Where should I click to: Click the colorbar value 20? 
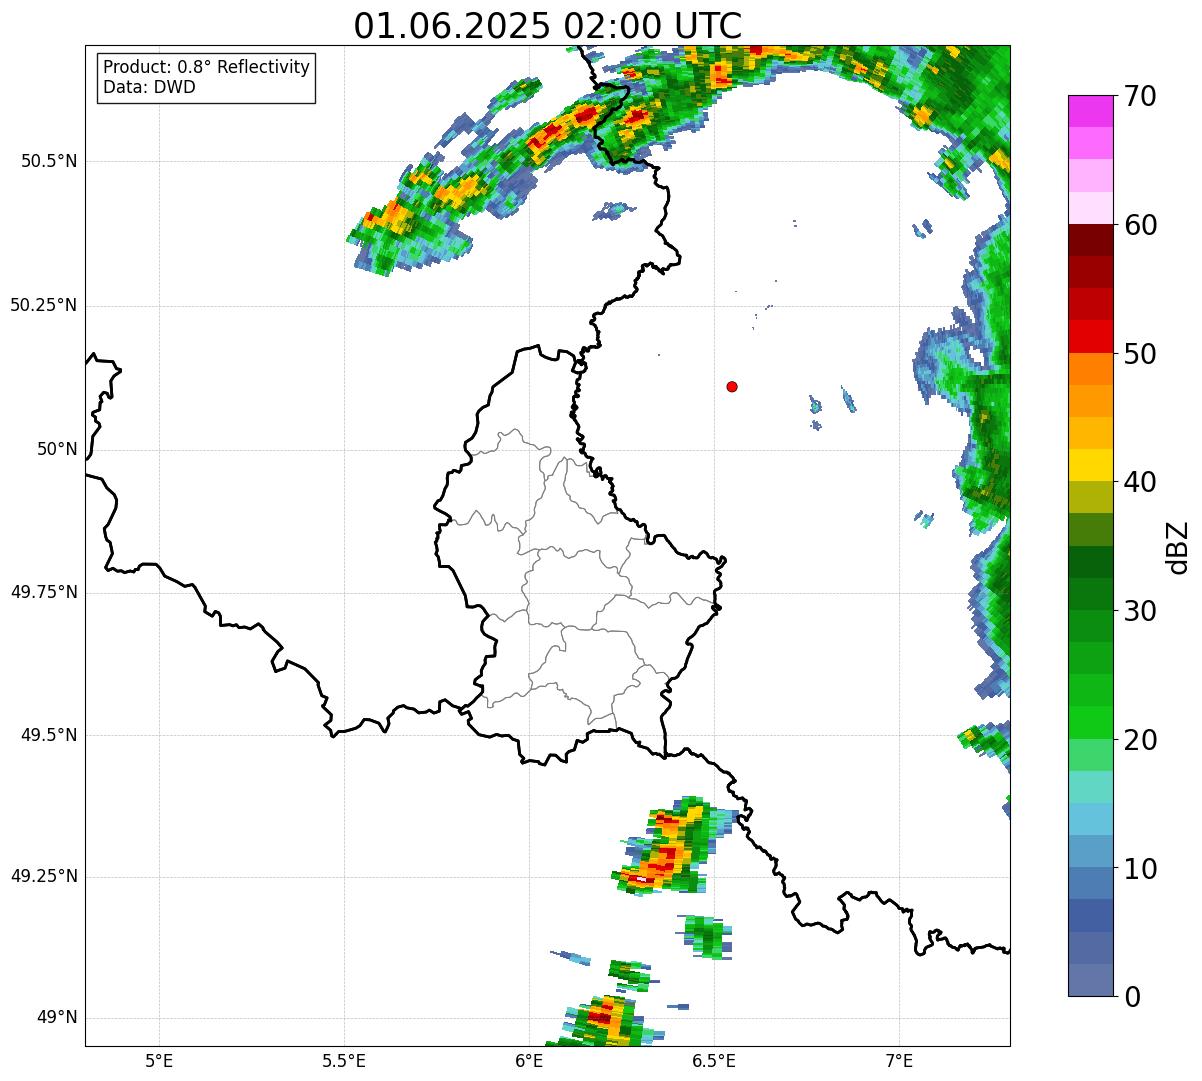click(x=1140, y=740)
